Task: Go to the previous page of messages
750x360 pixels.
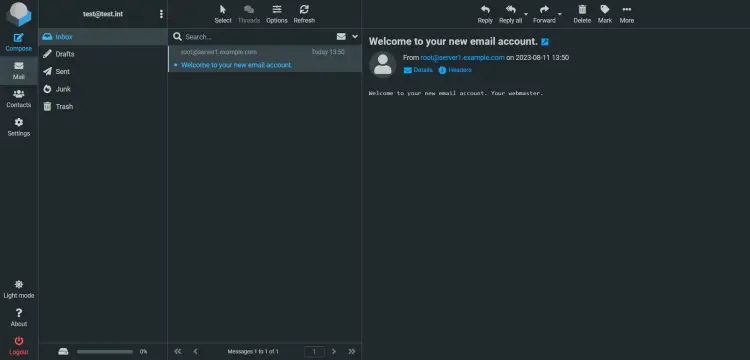Action: 196,351
